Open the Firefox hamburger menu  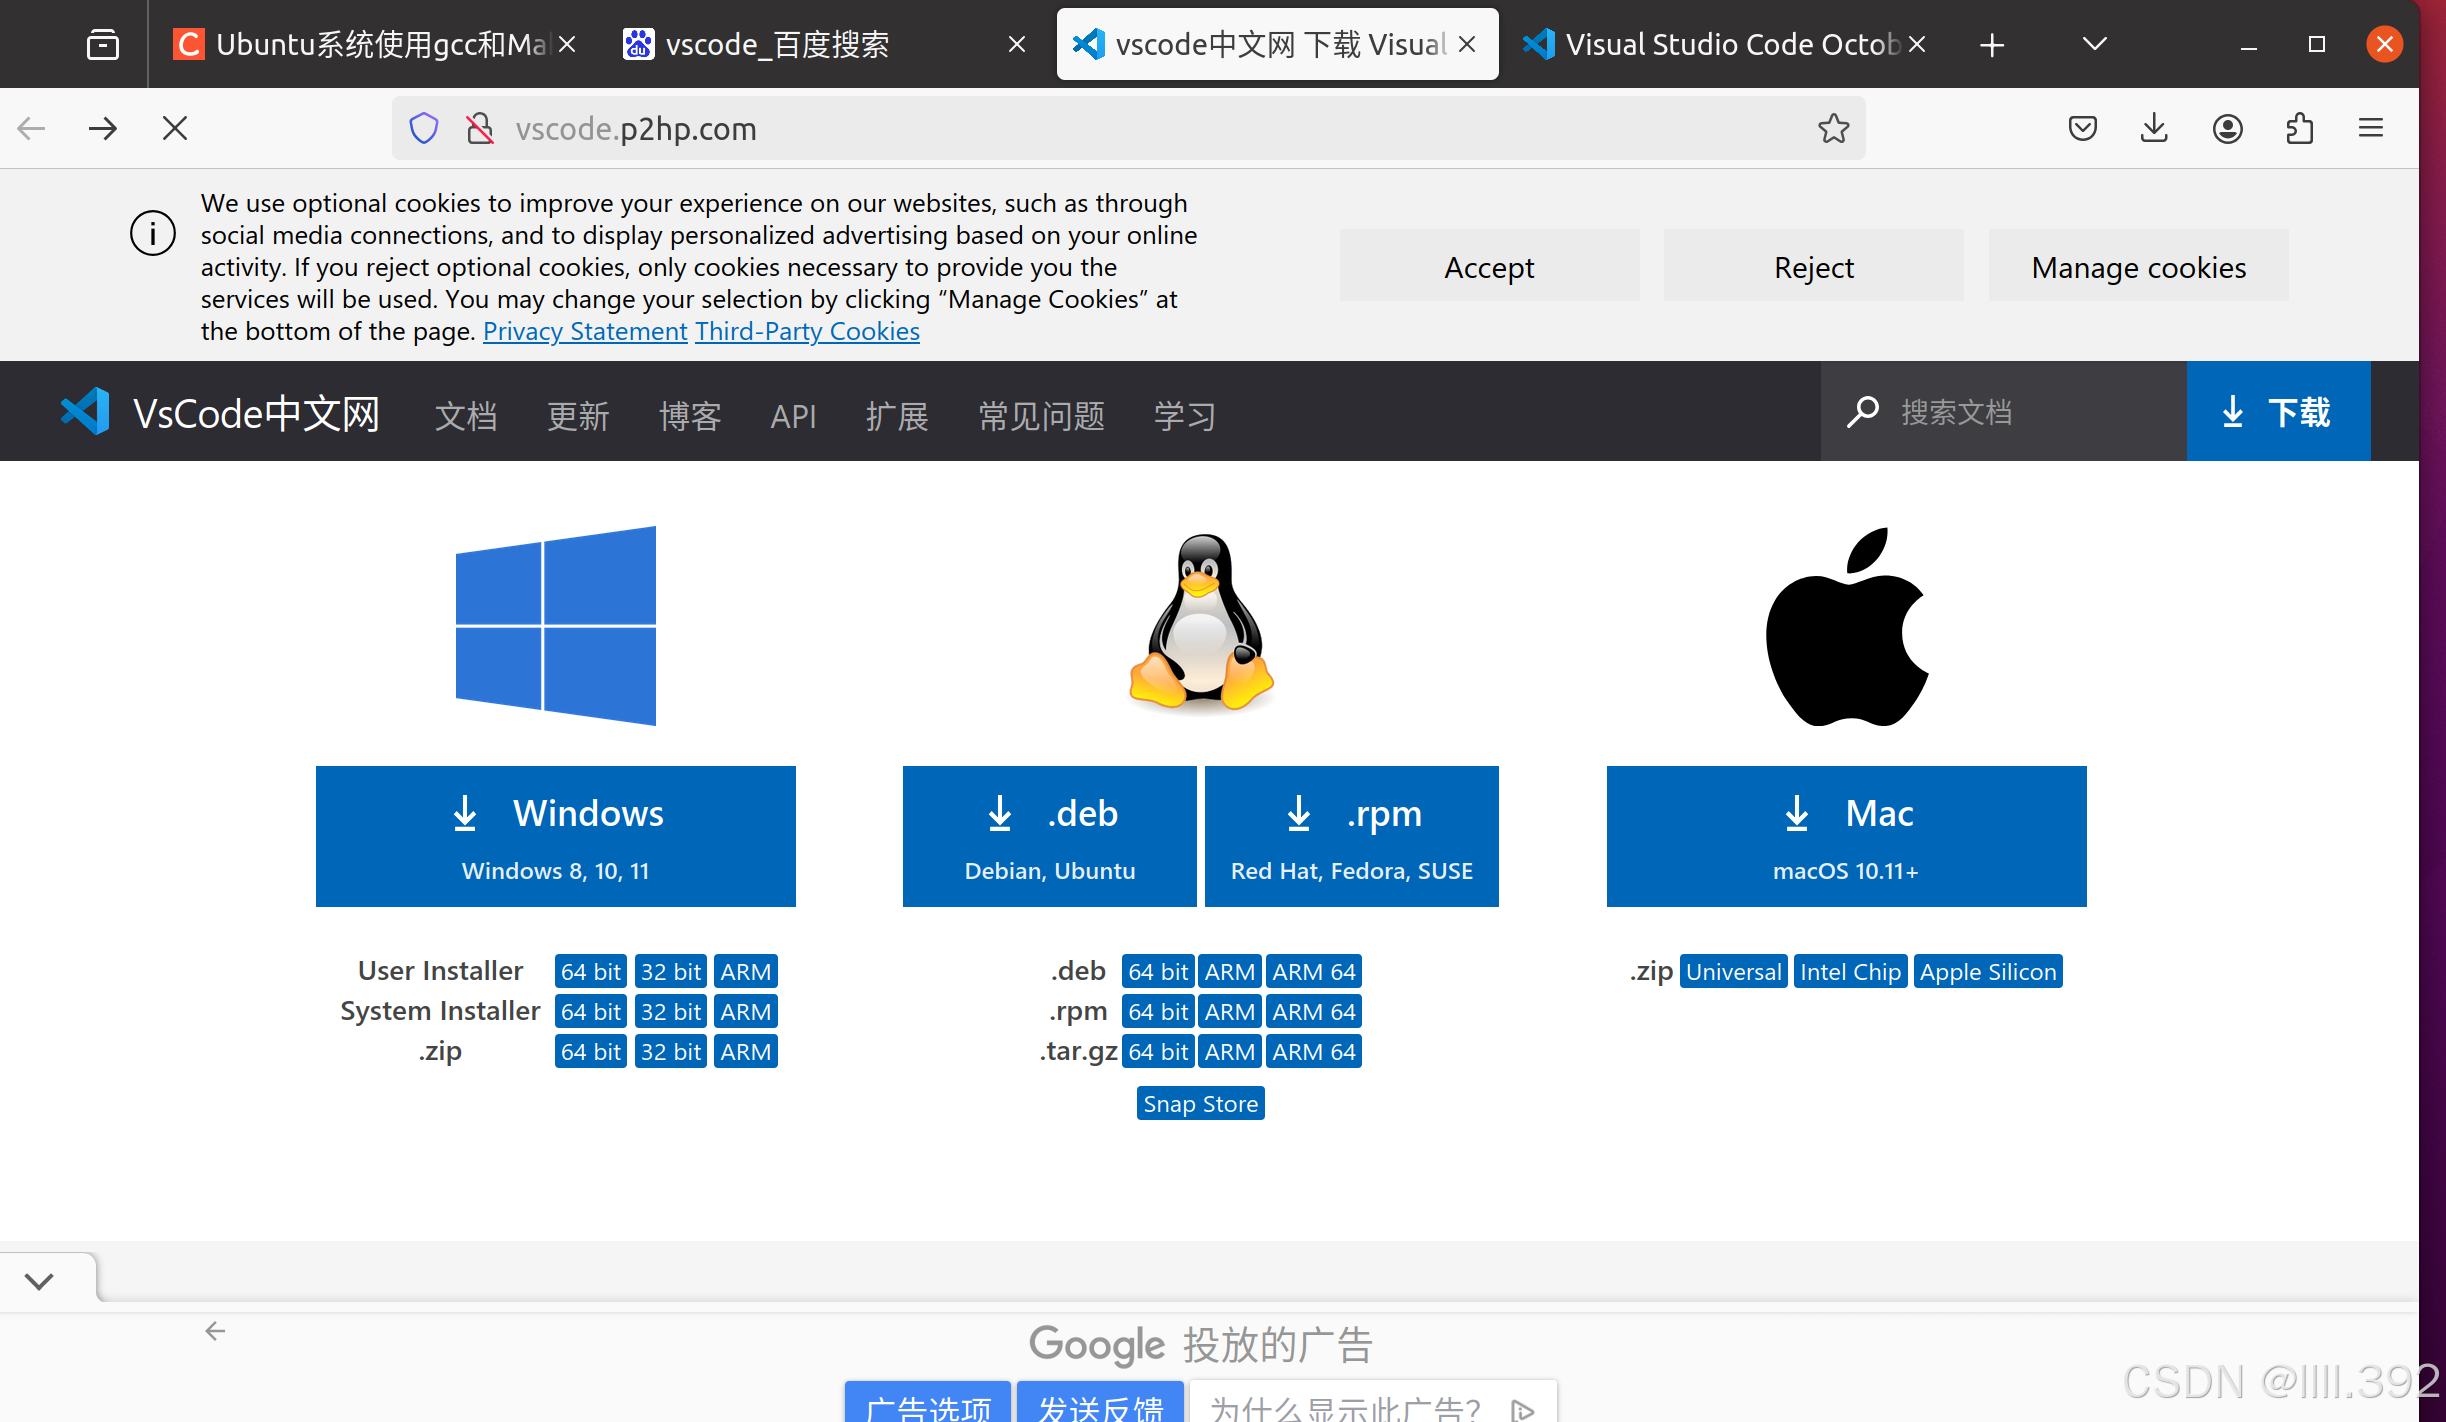2371,128
